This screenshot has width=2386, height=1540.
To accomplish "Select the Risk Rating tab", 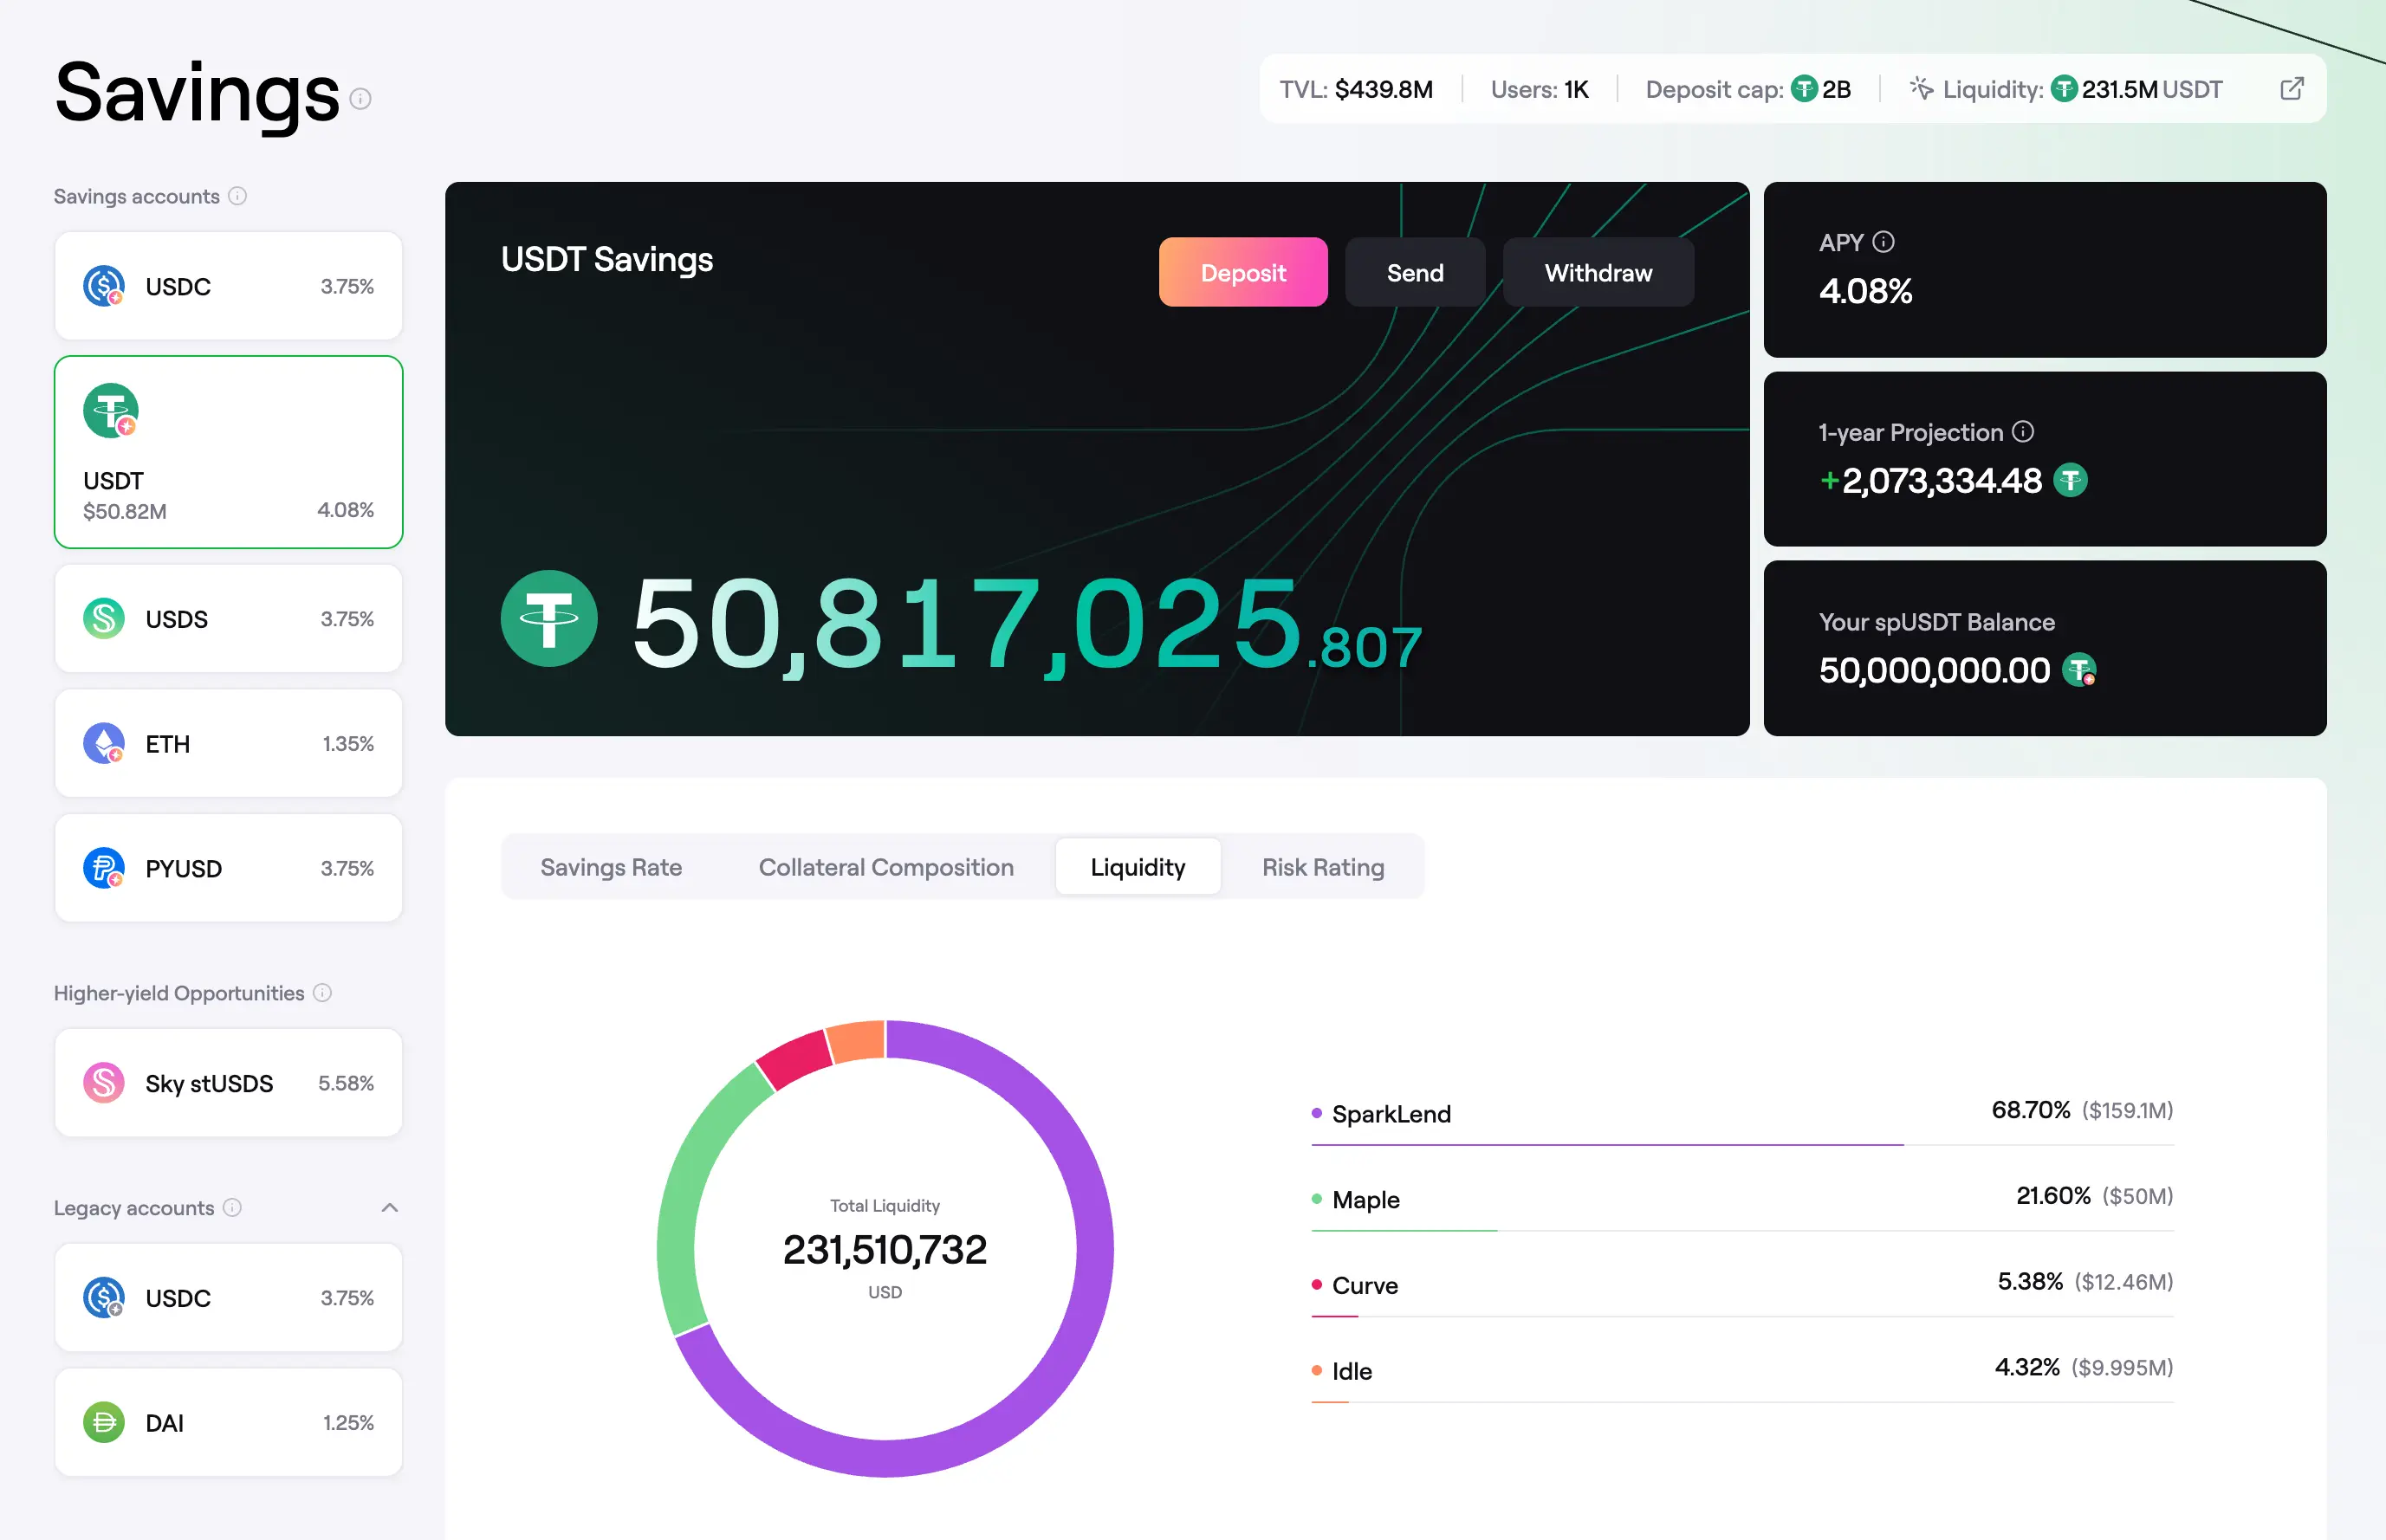I will (1322, 867).
